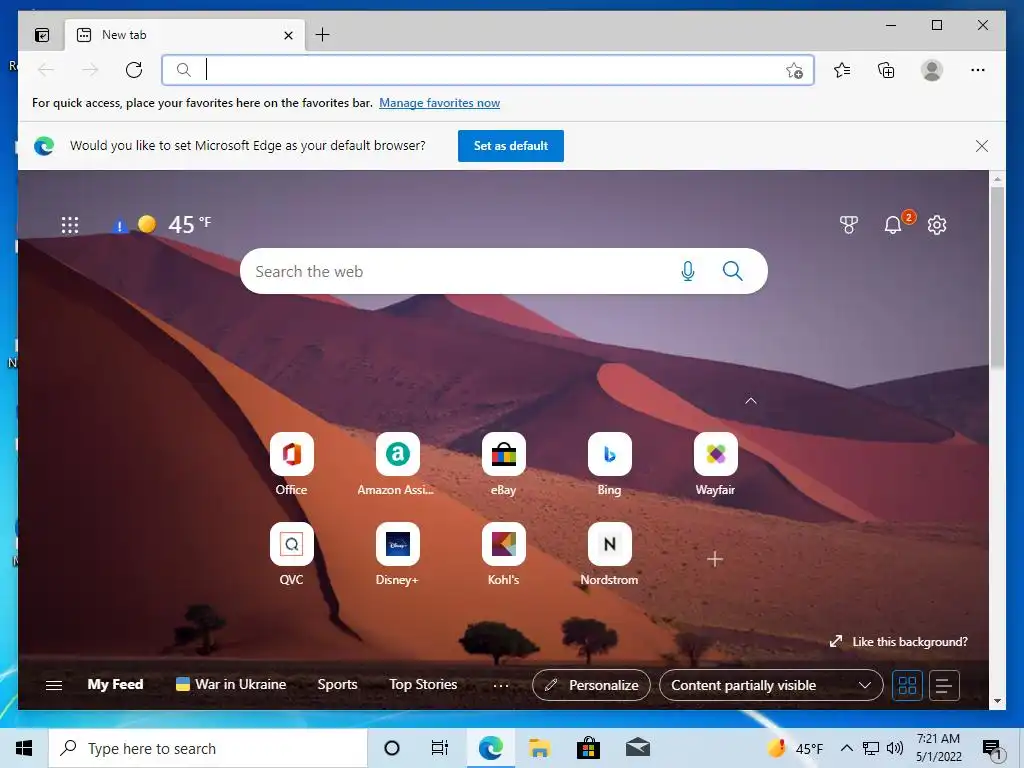Open the Disney+ quick link
Screen dimensions: 1024x768
point(397,554)
